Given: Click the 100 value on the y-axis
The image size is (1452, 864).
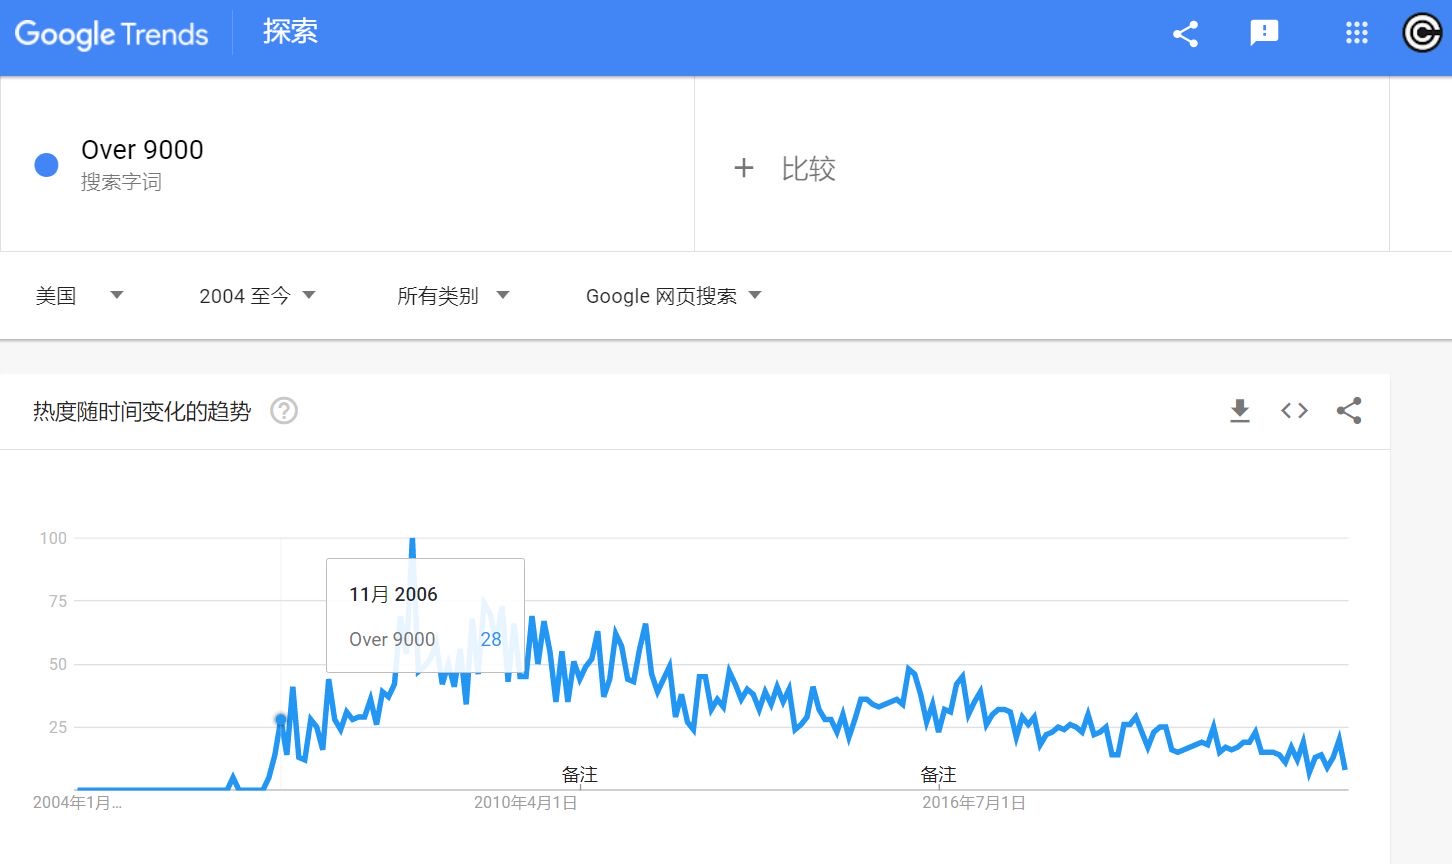Looking at the screenshot, I should click(x=53, y=538).
